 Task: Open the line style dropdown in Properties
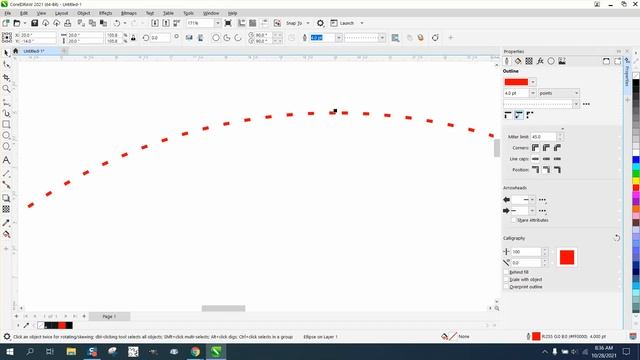576,104
